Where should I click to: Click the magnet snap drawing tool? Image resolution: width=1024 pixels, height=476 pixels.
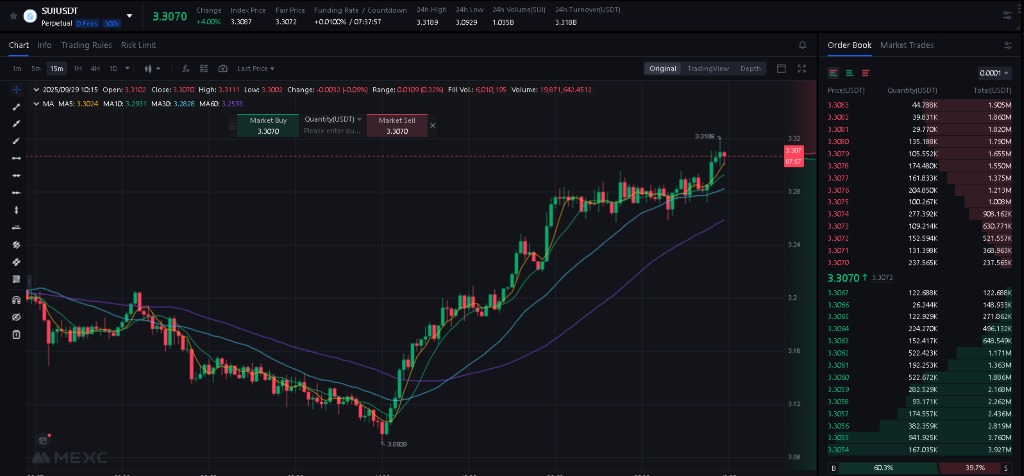[x=16, y=299]
